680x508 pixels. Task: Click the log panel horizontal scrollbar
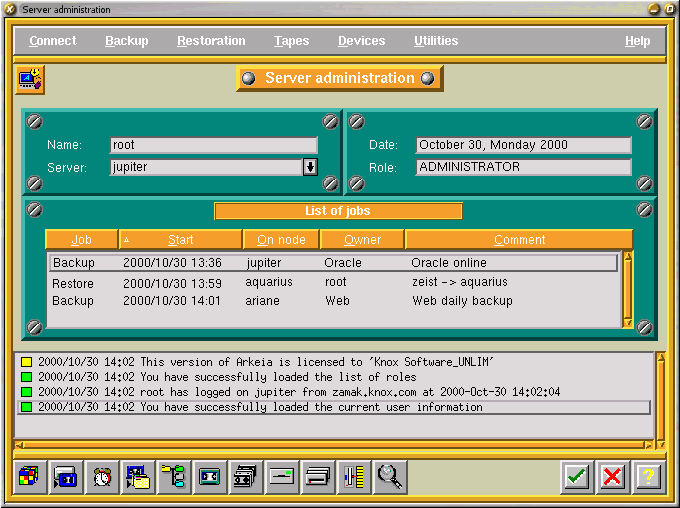tap(334, 445)
